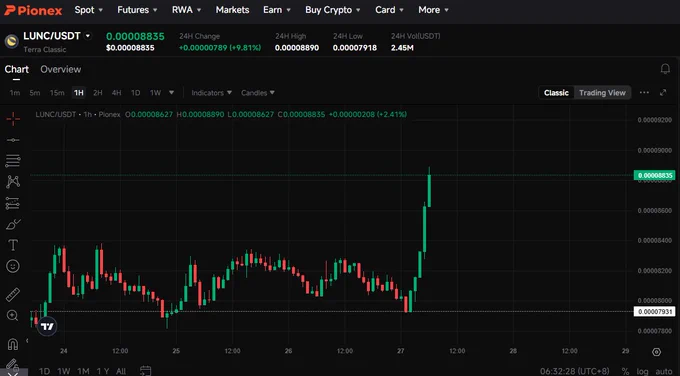Open the Markets page
The height and width of the screenshot is (376, 680).
[x=232, y=10]
